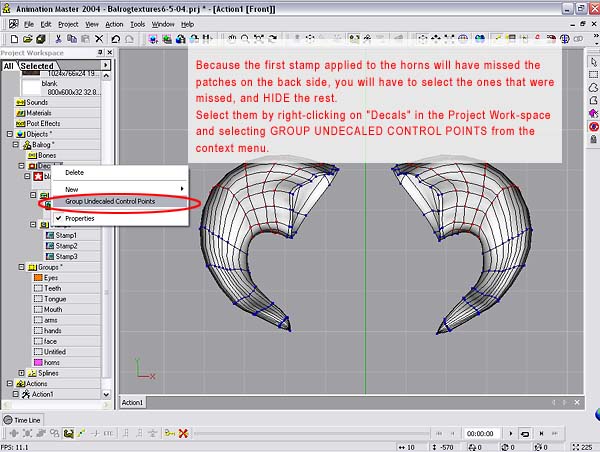
Task: Toggle the loop playback button
Action: 524,433
